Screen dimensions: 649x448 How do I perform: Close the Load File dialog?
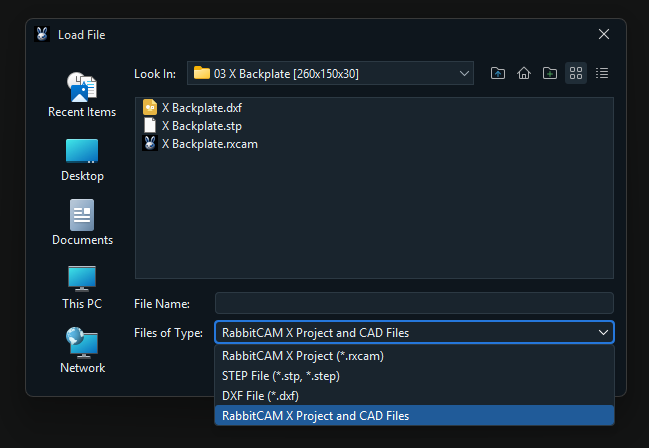tap(603, 34)
